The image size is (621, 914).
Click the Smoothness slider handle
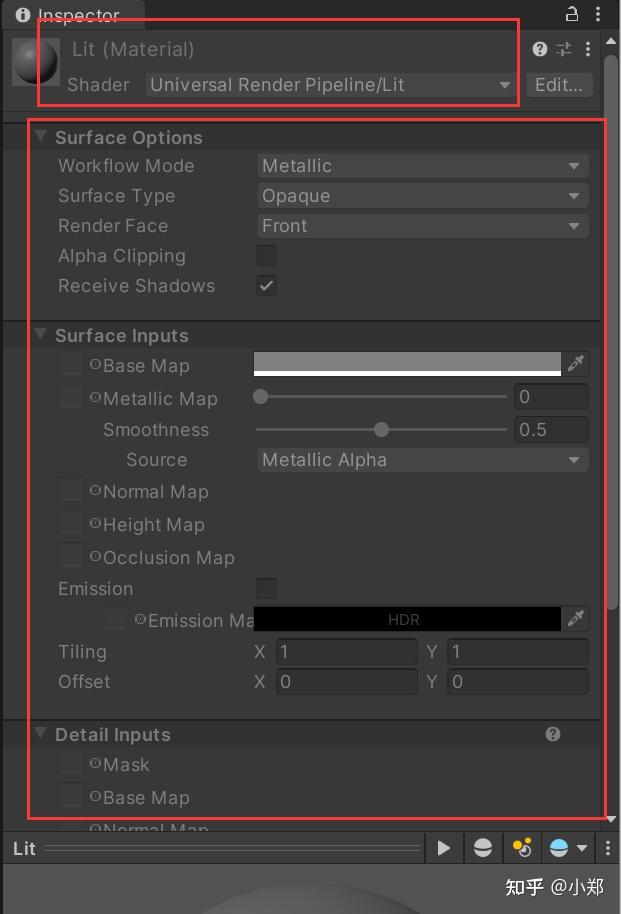point(381,430)
